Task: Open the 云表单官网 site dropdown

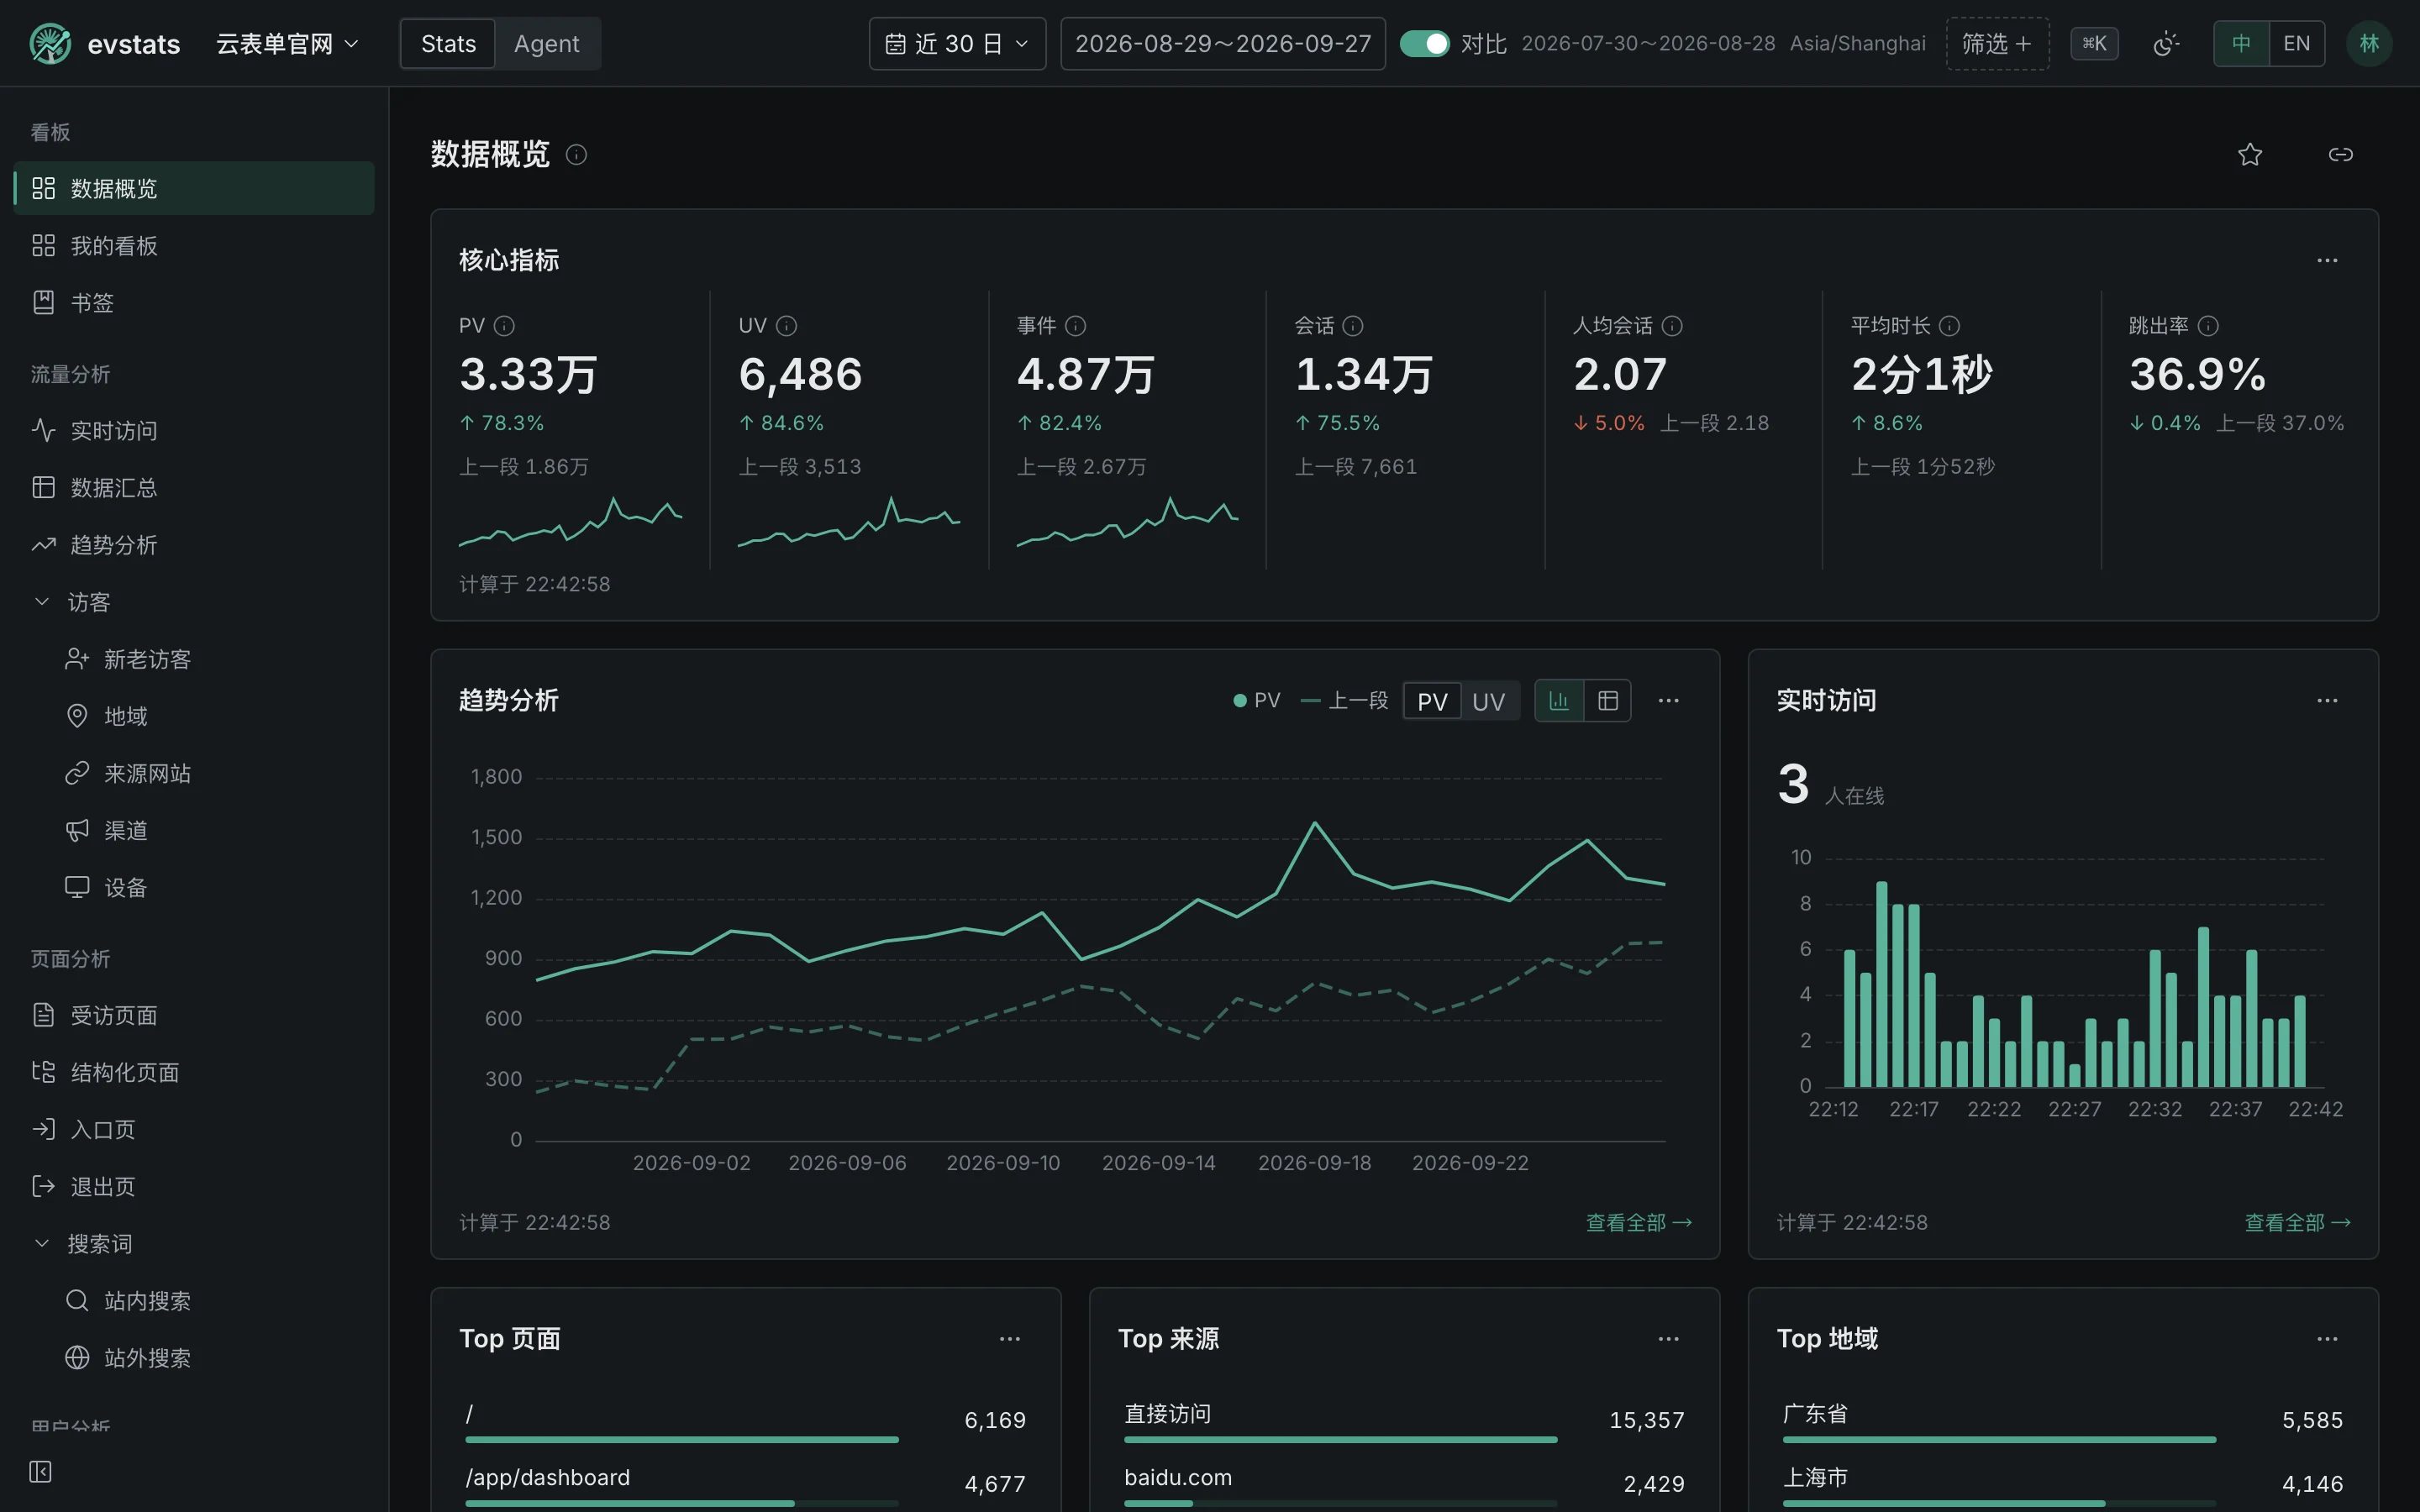Action: [287, 44]
